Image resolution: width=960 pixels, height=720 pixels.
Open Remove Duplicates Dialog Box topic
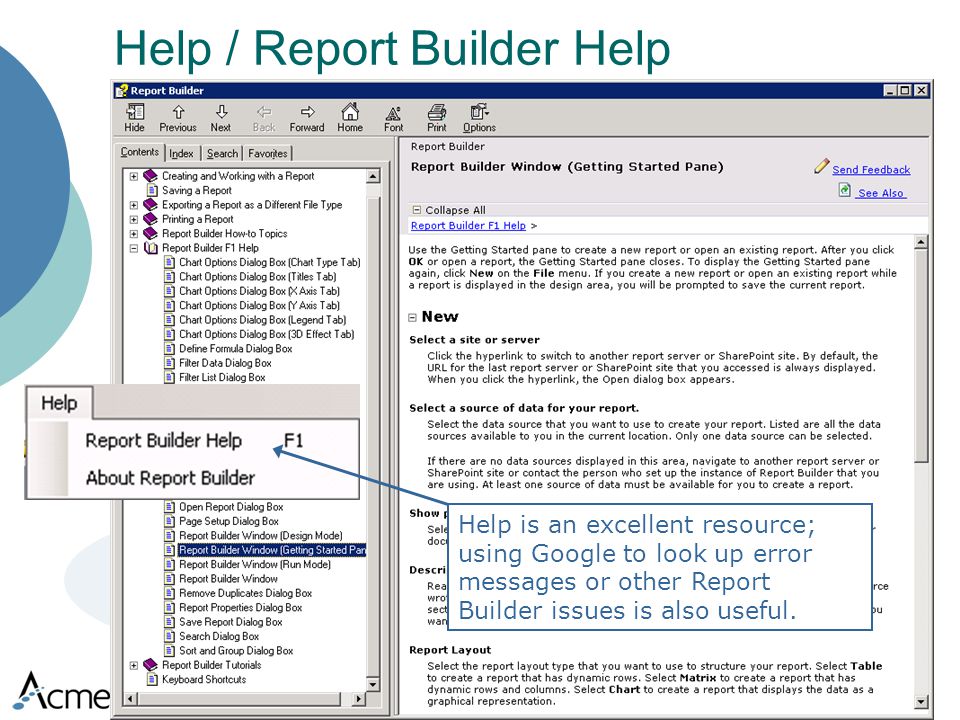(246, 593)
